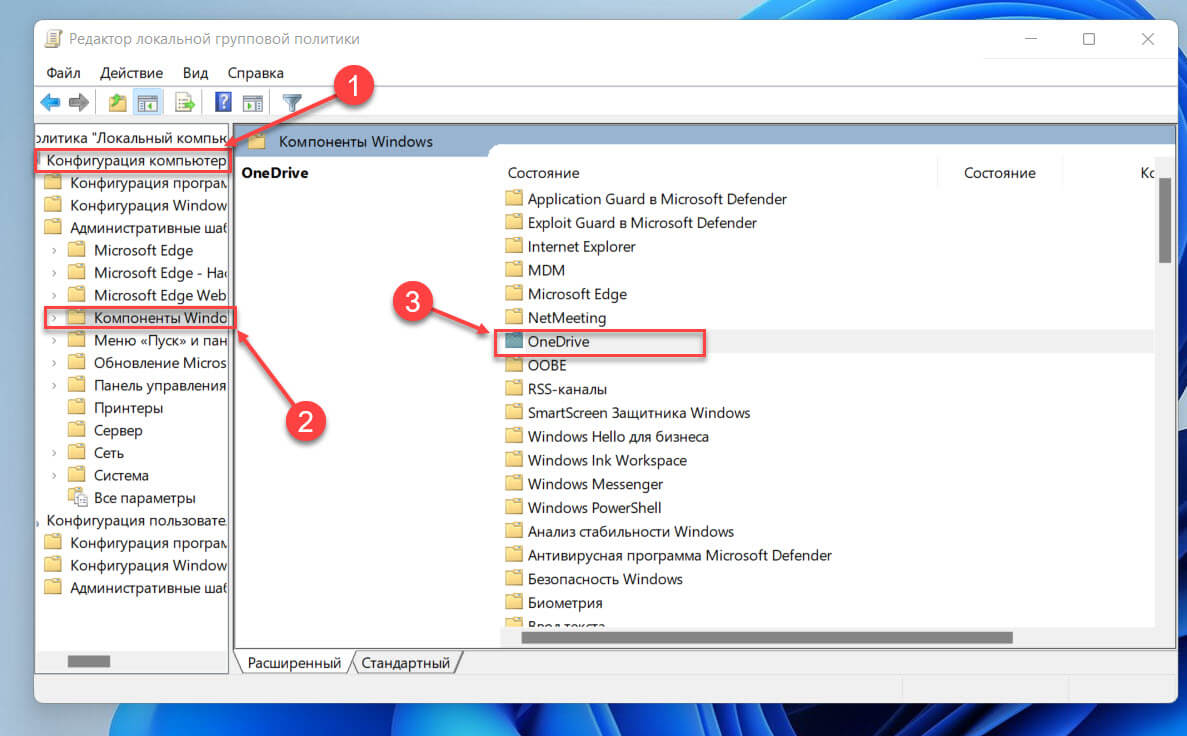Click the OneDrive folder icon
Viewport: 1187px width, 736px height.
coord(514,341)
